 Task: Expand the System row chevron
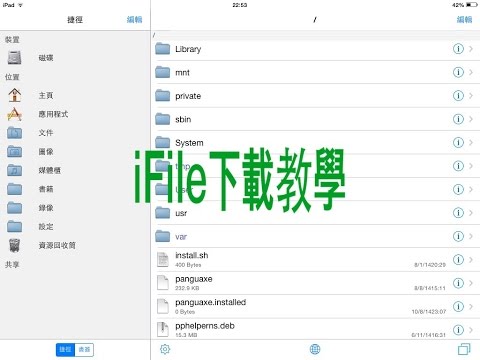pos(471,142)
